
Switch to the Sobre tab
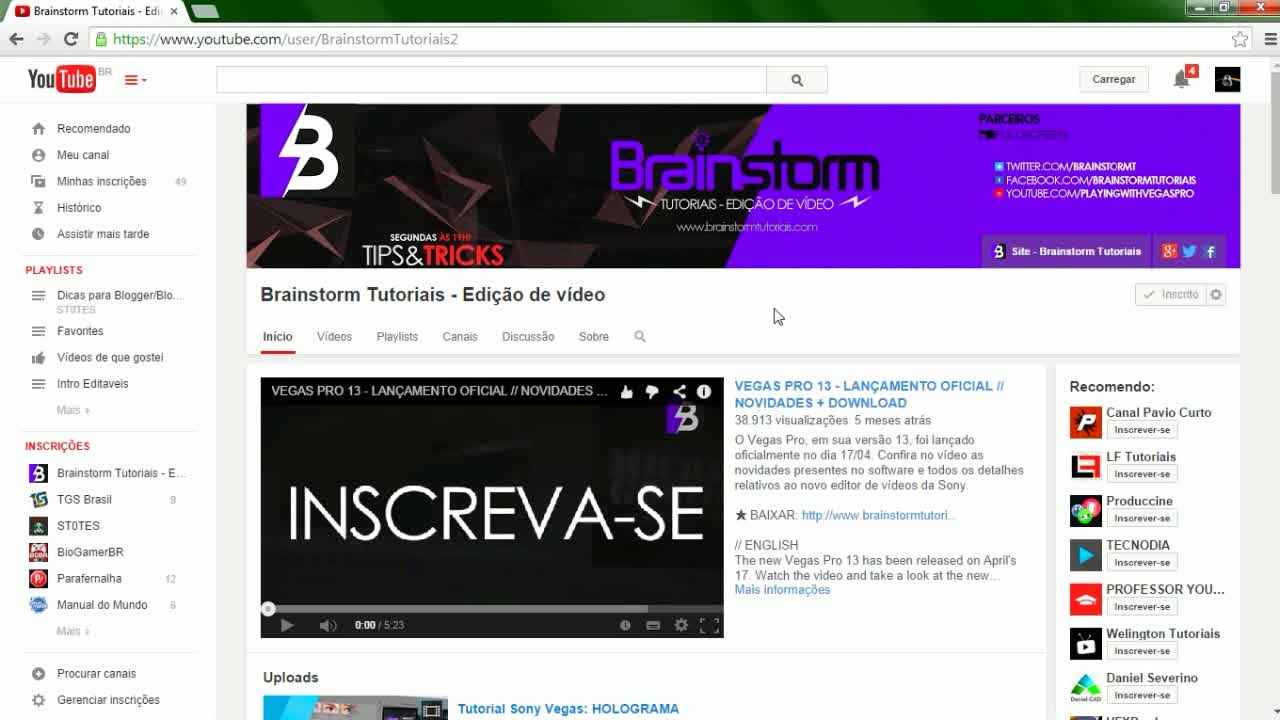point(594,337)
